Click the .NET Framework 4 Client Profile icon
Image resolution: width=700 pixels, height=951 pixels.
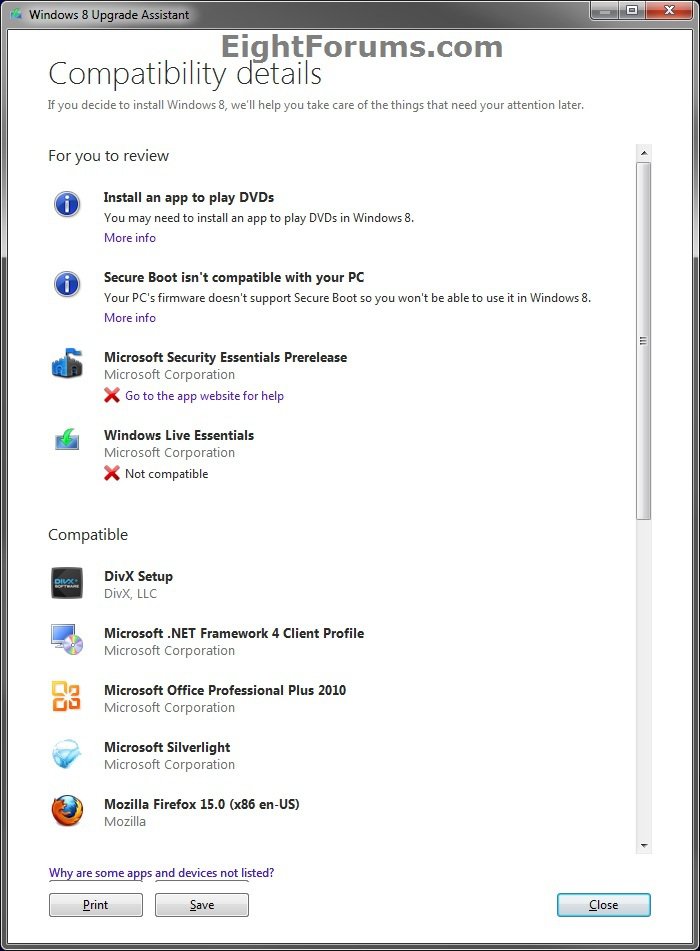(67, 640)
